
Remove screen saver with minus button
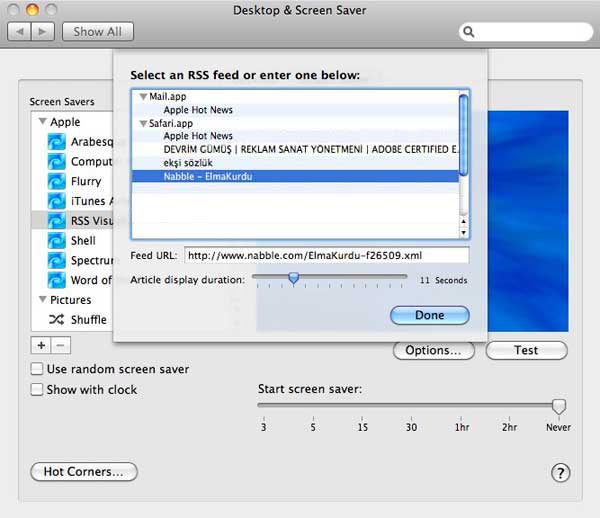tap(60, 345)
